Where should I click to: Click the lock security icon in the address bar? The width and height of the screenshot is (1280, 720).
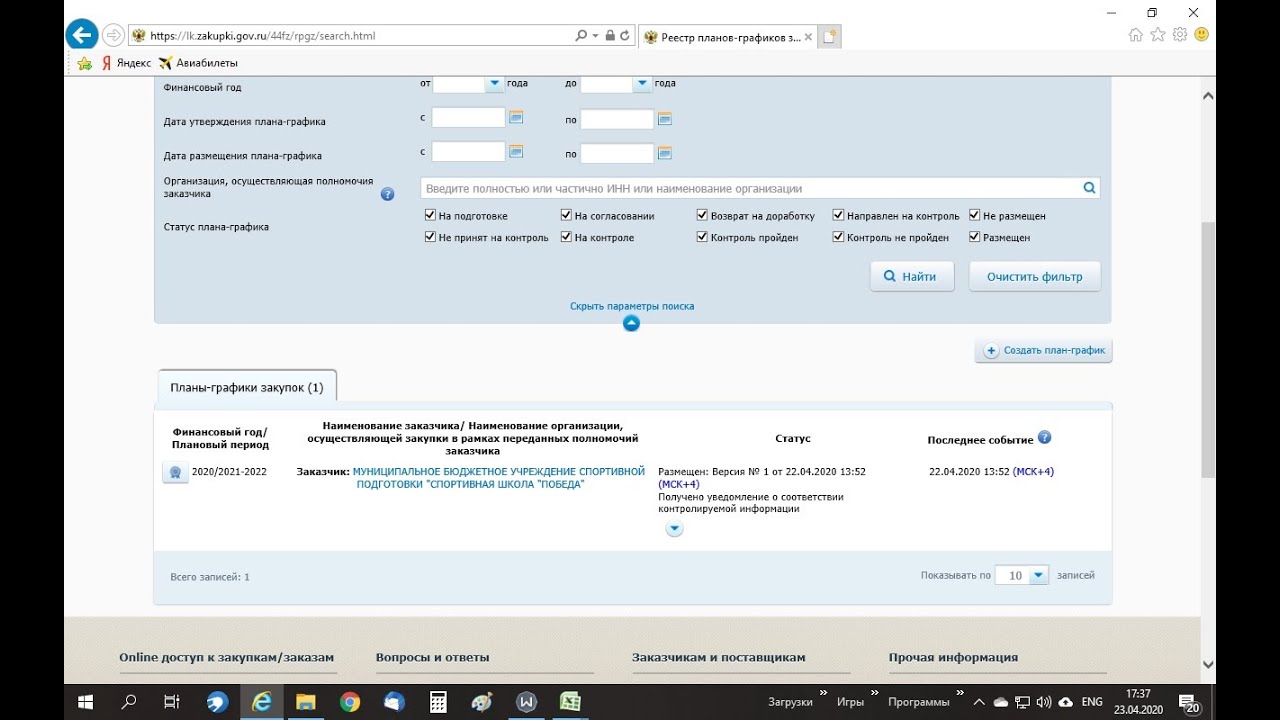point(609,35)
